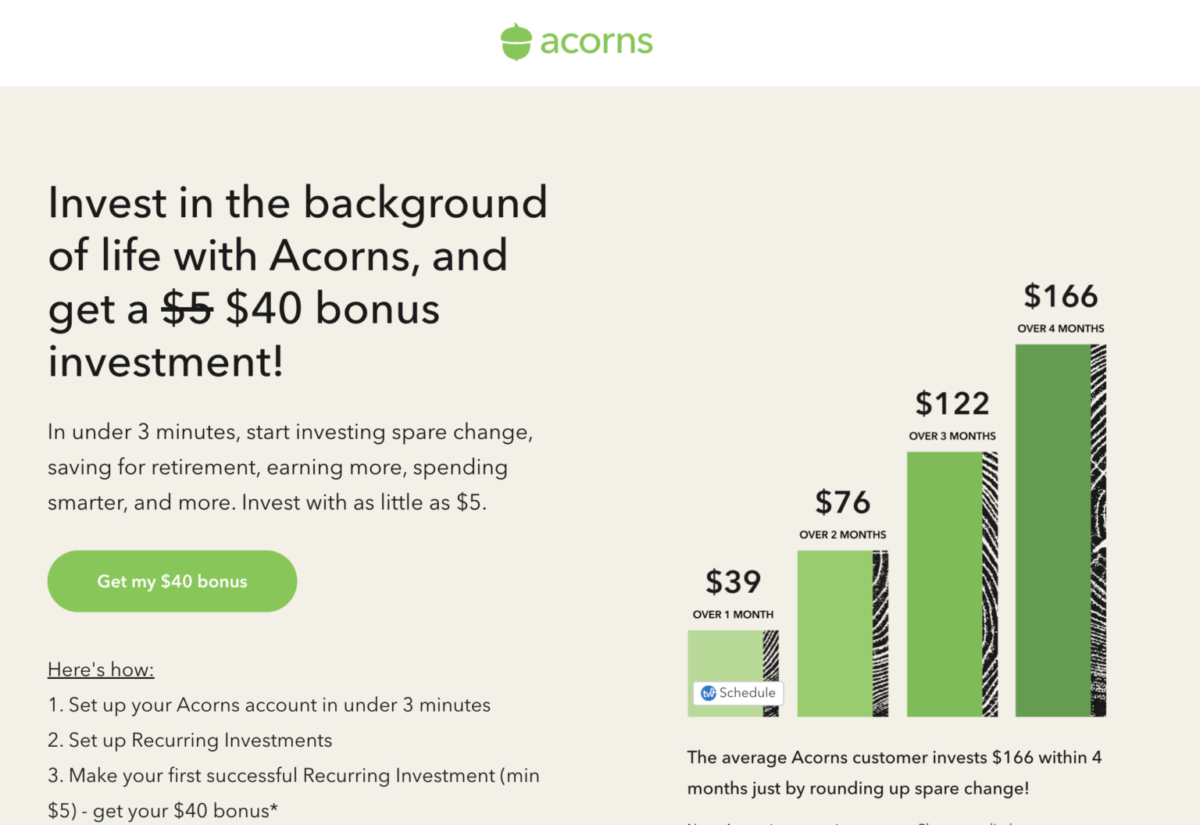Click the underlined "Here's how:" heading
The image size is (1200, 825).
(x=101, y=670)
